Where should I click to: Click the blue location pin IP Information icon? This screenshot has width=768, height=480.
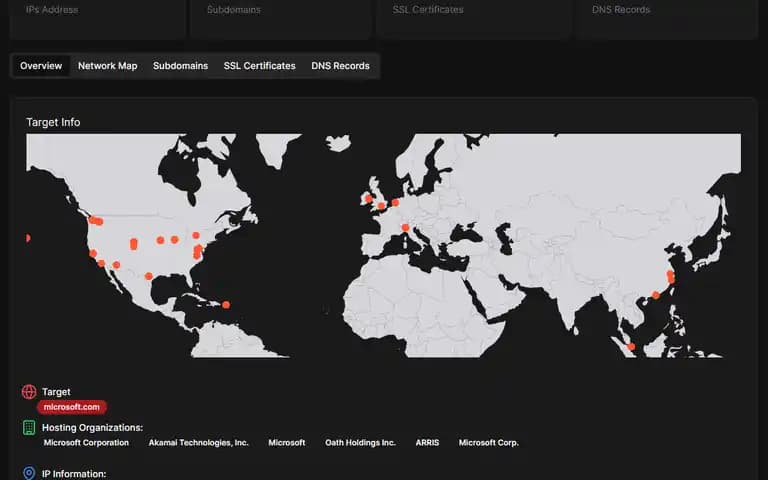(x=29, y=473)
